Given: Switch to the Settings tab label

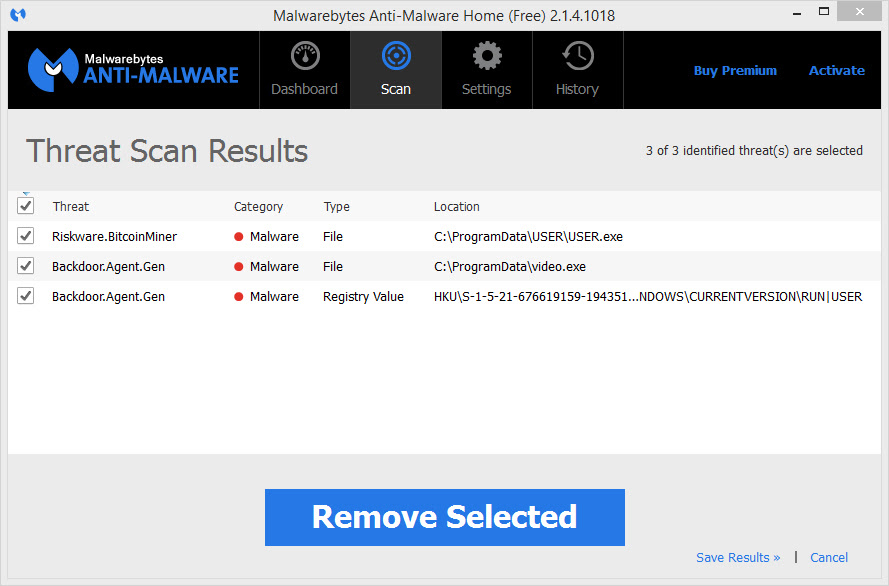Looking at the screenshot, I should tap(486, 90).
